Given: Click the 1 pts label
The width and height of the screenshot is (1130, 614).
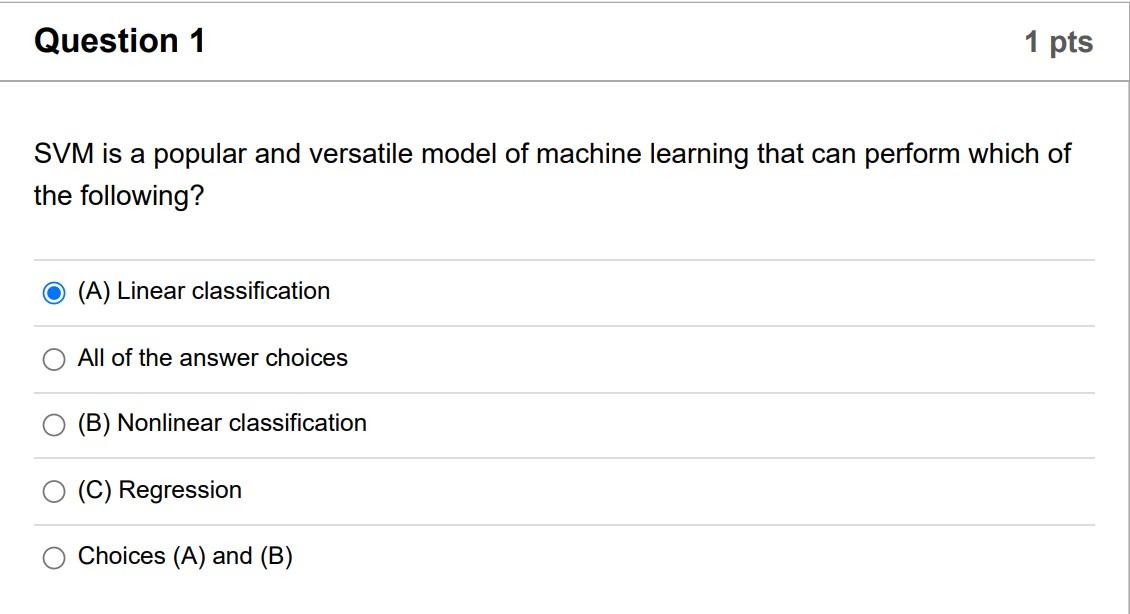Looking at the screenshot, I should coord(1058,41).
